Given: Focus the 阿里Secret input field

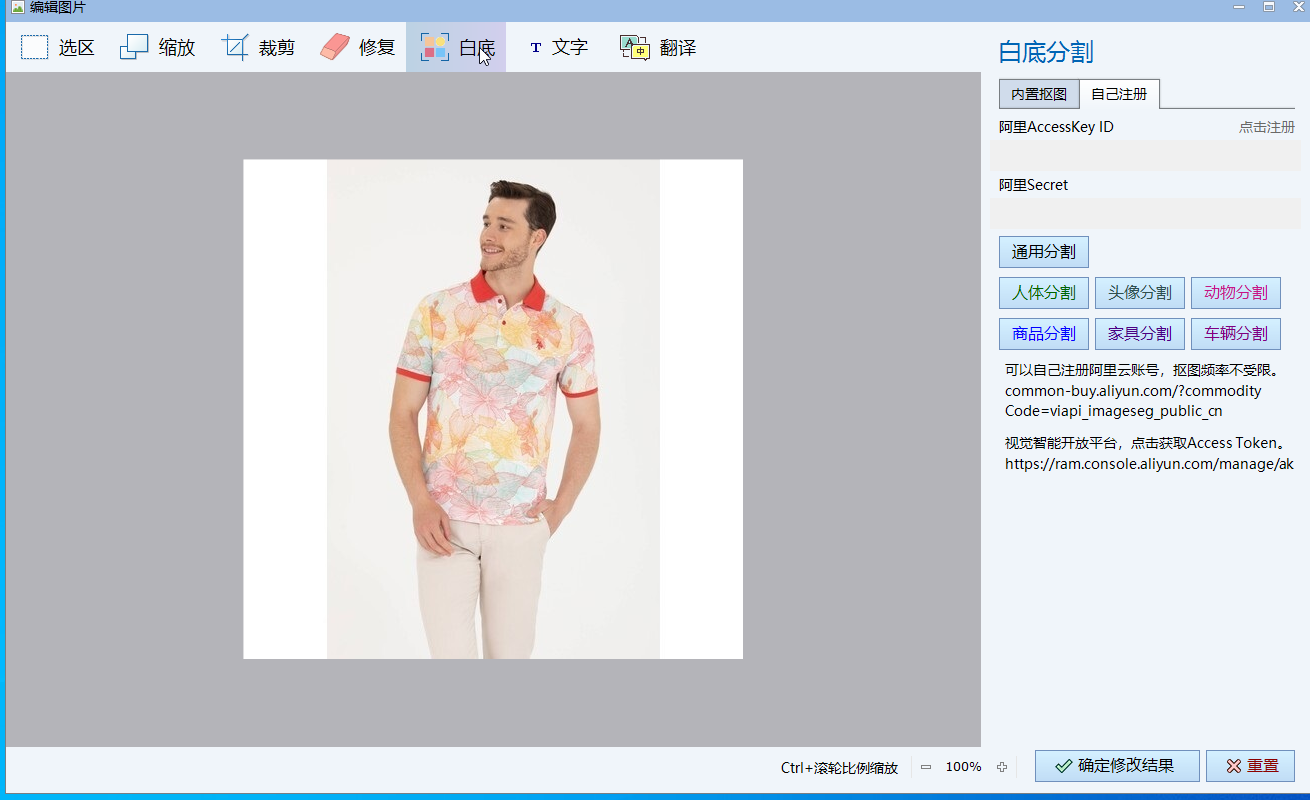Looking at the screenshot, I should tap(1145, 214).
